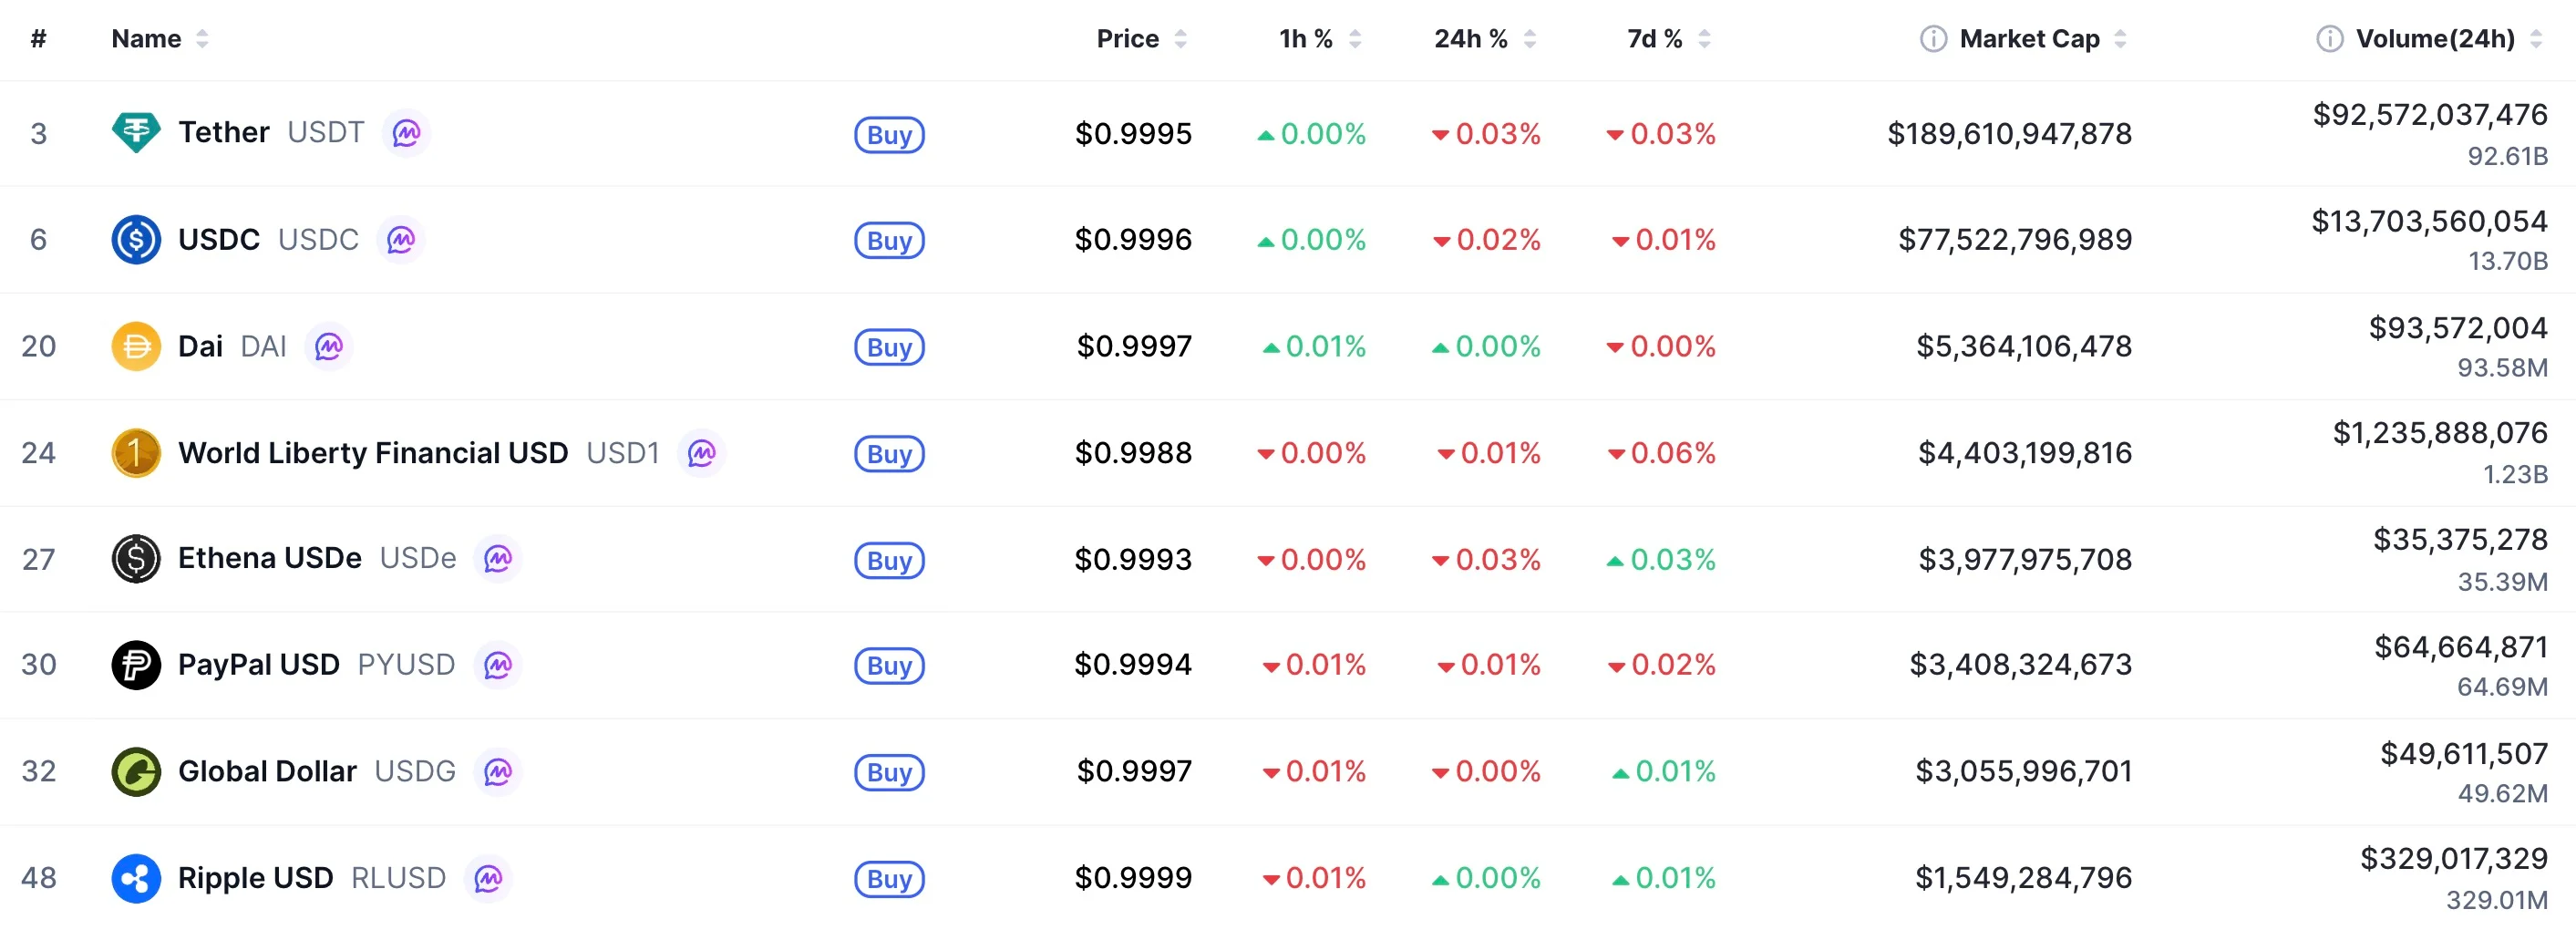Click the USDC coin logo icon
The image size is (2576, 930).
136,240
